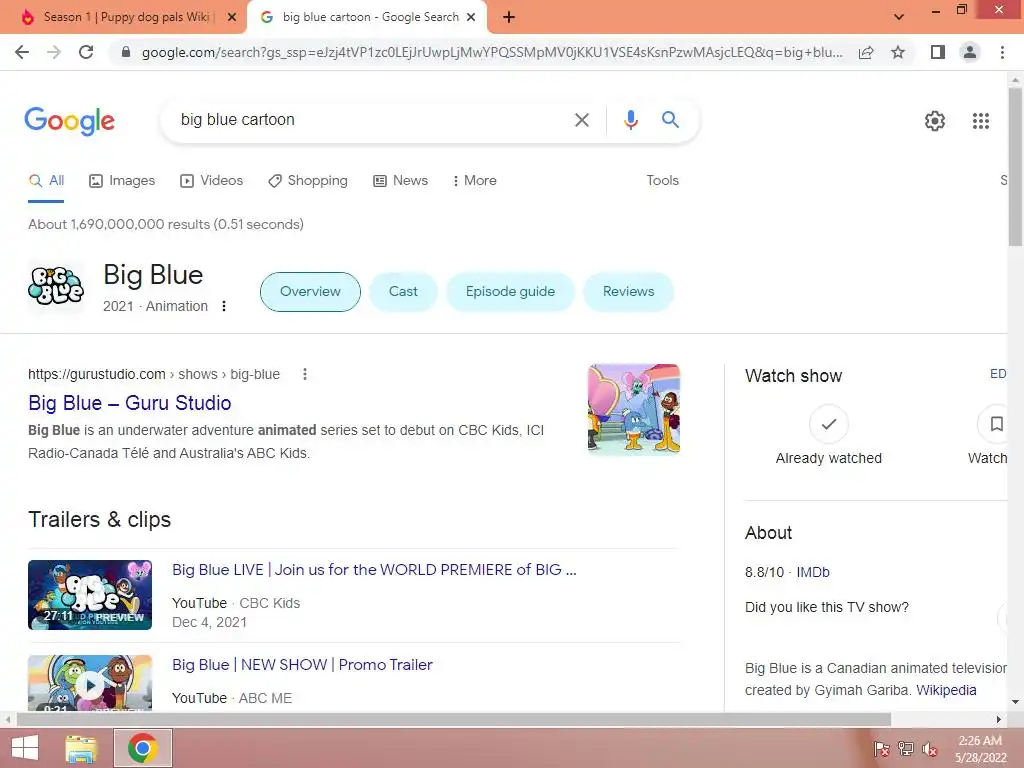The width and height of the screenshot is (1024, 768).
Task: Share this page using the share icon
Action: (866, 52)
